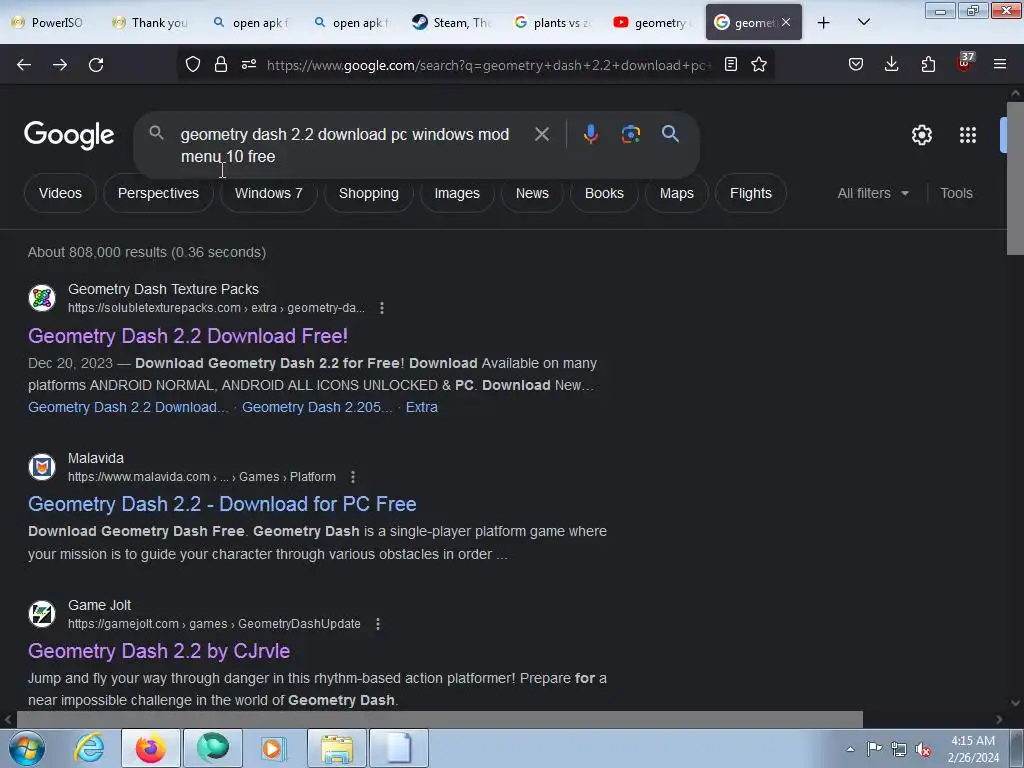Click inside Google search text field
This screenshot has width=1024, height=768.
point(346,145)
